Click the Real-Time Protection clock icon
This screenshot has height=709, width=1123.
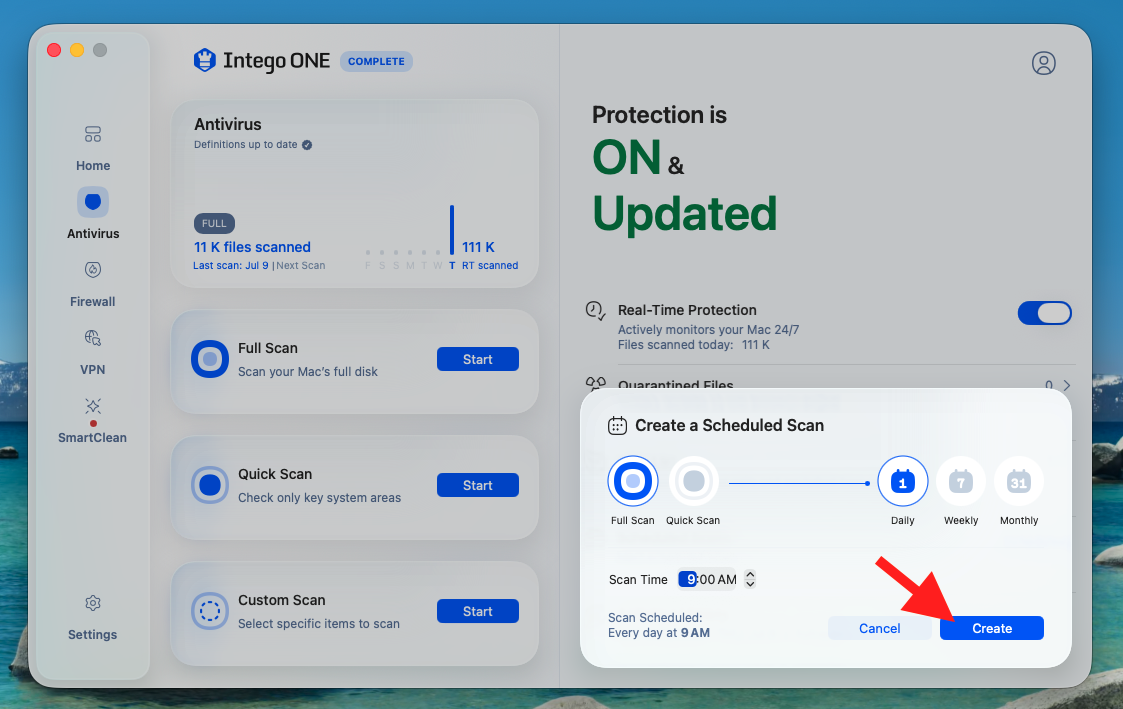[595, 310]
